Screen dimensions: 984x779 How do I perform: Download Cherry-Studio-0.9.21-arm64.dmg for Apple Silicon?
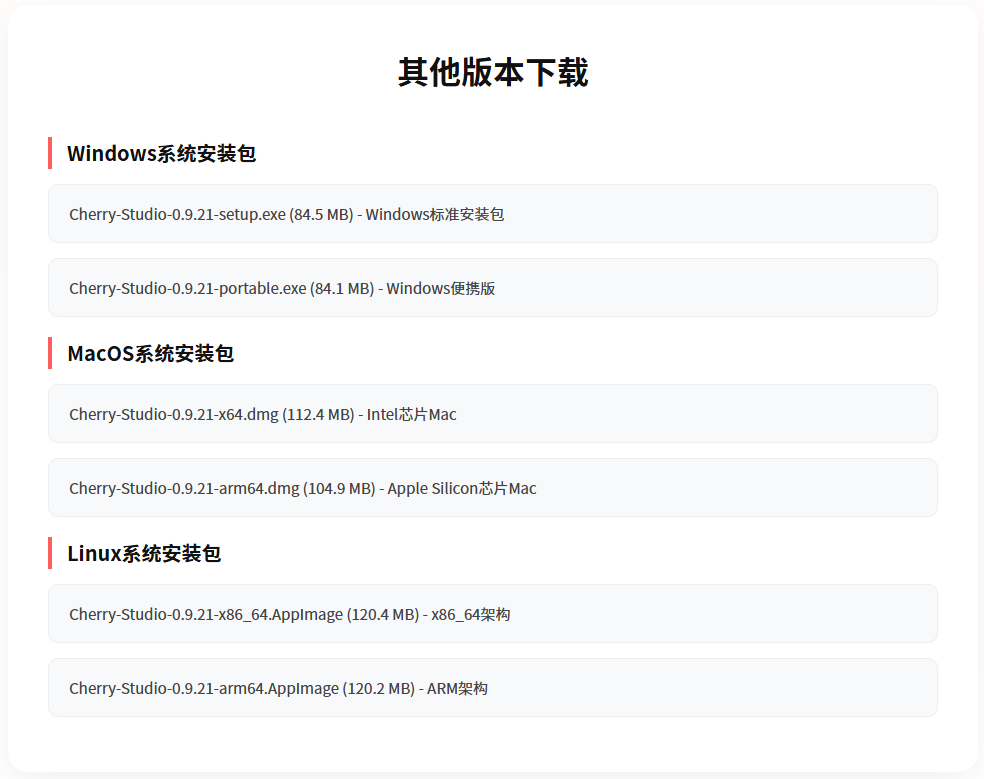coord(493,488)
